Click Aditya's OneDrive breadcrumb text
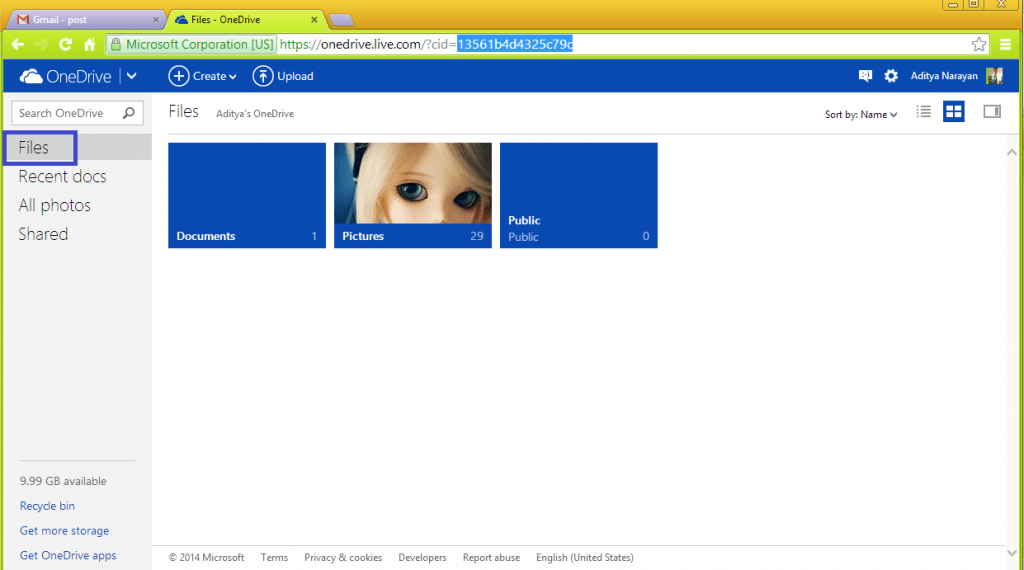 [255, 114]
